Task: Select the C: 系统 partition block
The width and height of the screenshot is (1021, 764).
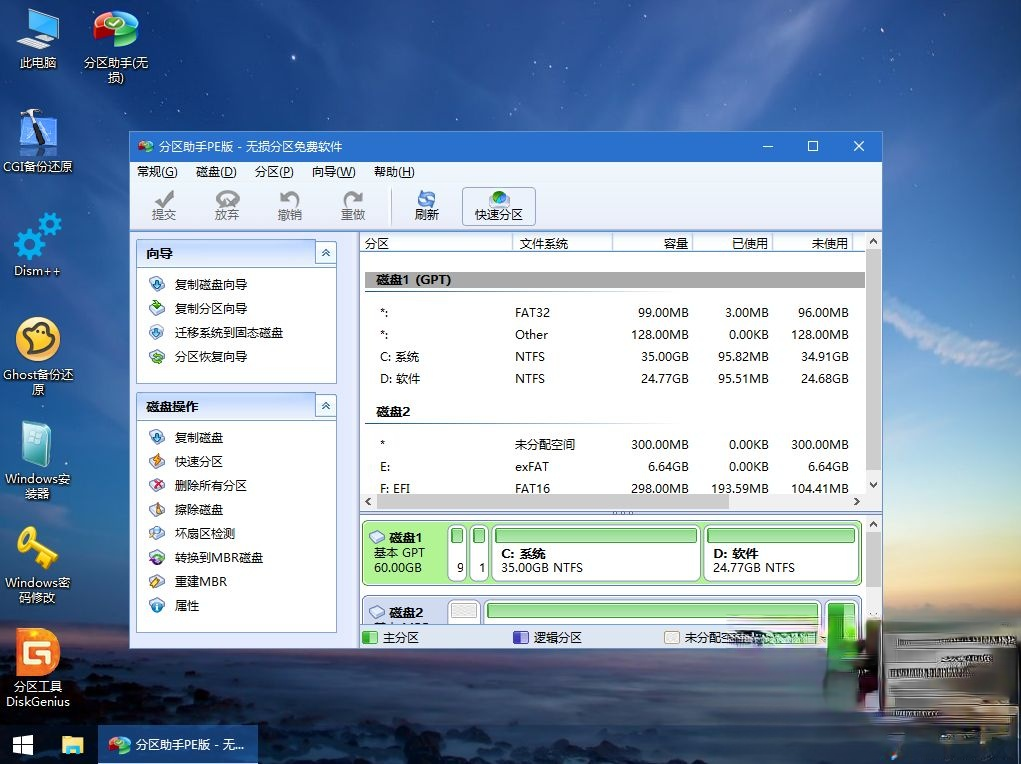Action: tap(595, 553)
